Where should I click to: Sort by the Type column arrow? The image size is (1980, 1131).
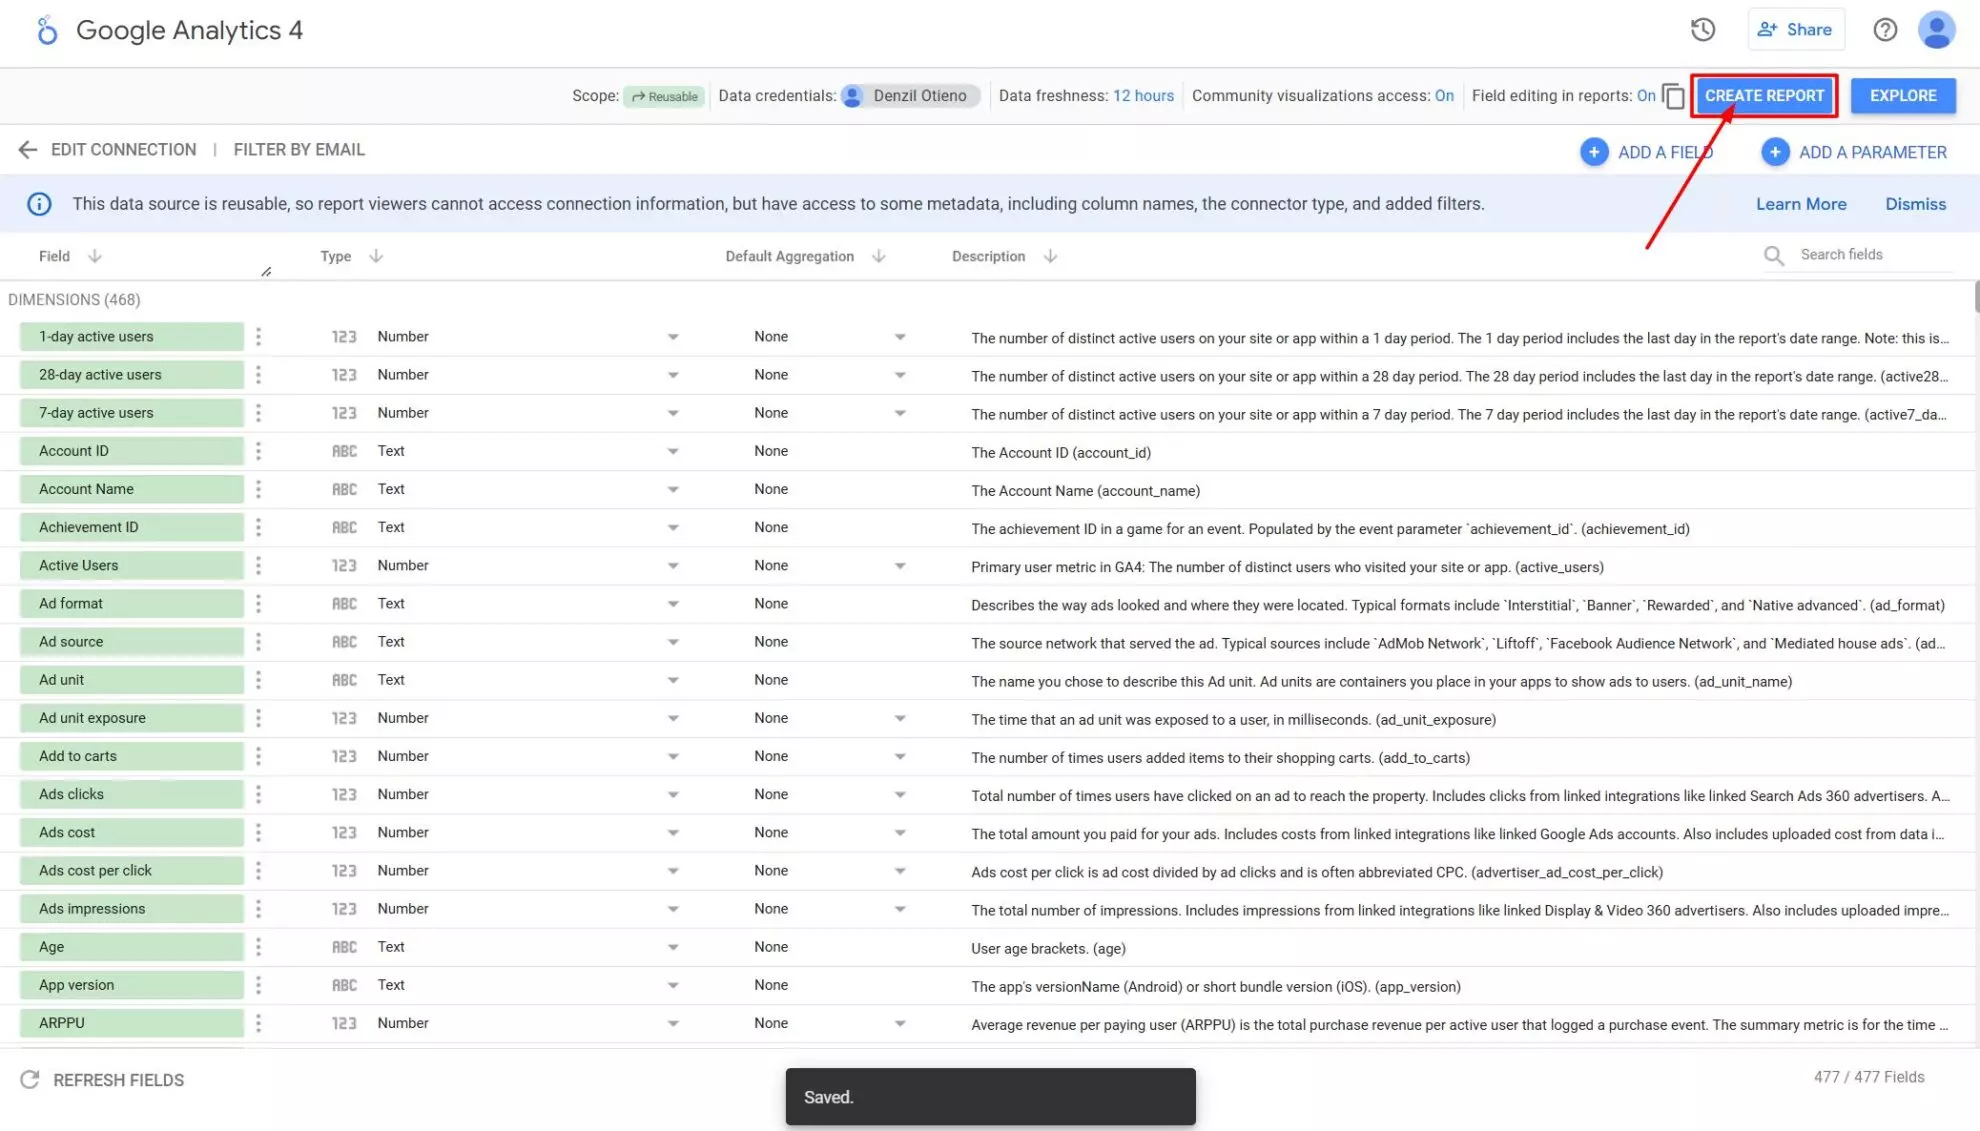[x=376, y=256]
